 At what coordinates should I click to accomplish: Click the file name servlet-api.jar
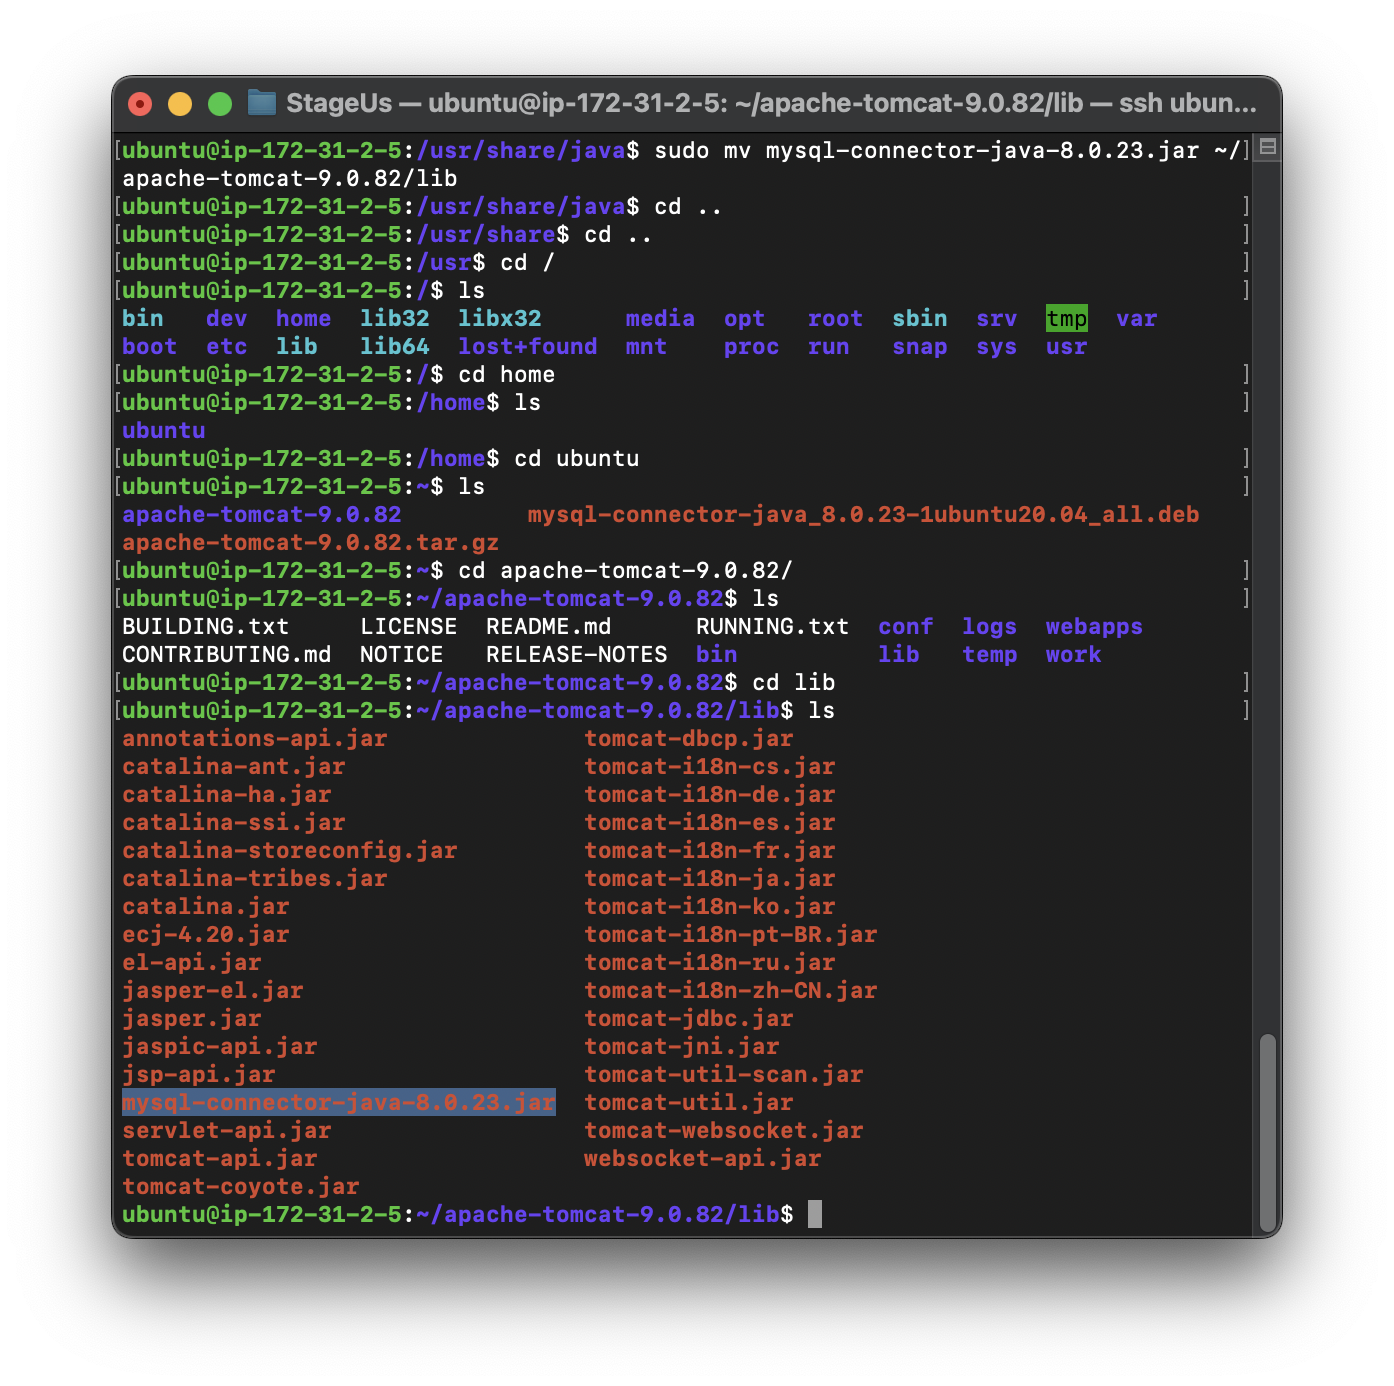coord(227,1131)
